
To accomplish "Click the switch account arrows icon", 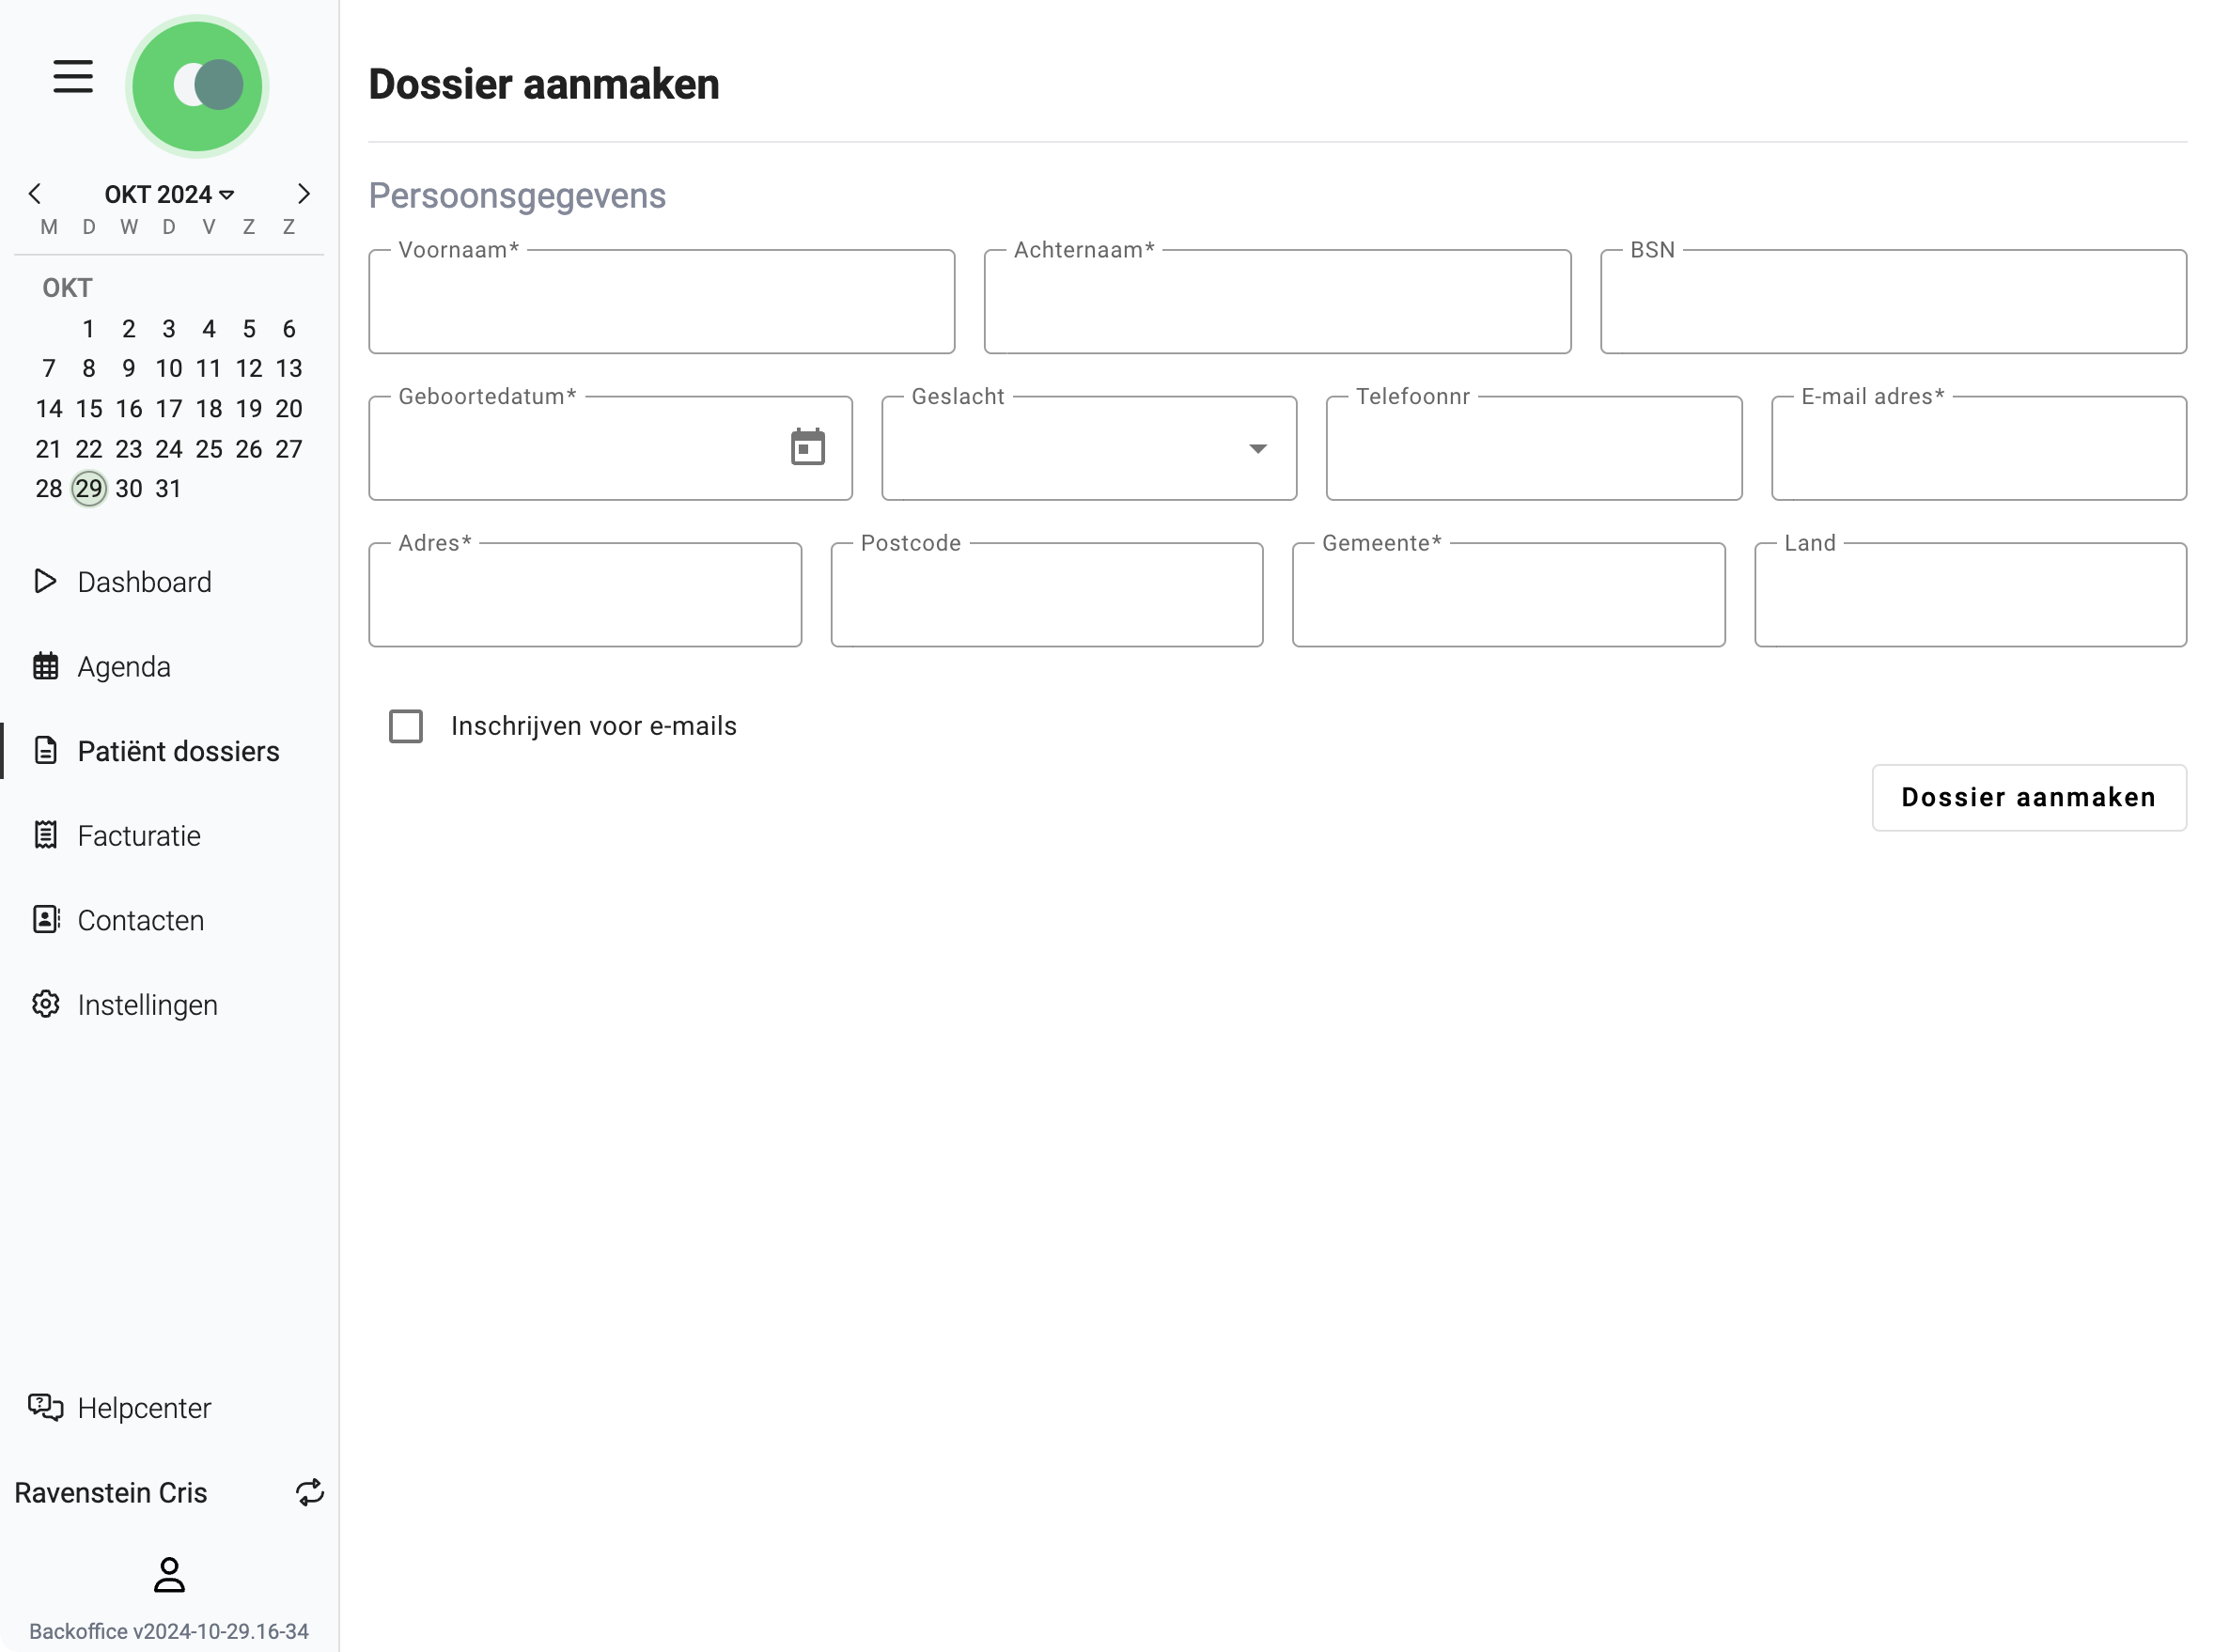I will (310, 1492).
